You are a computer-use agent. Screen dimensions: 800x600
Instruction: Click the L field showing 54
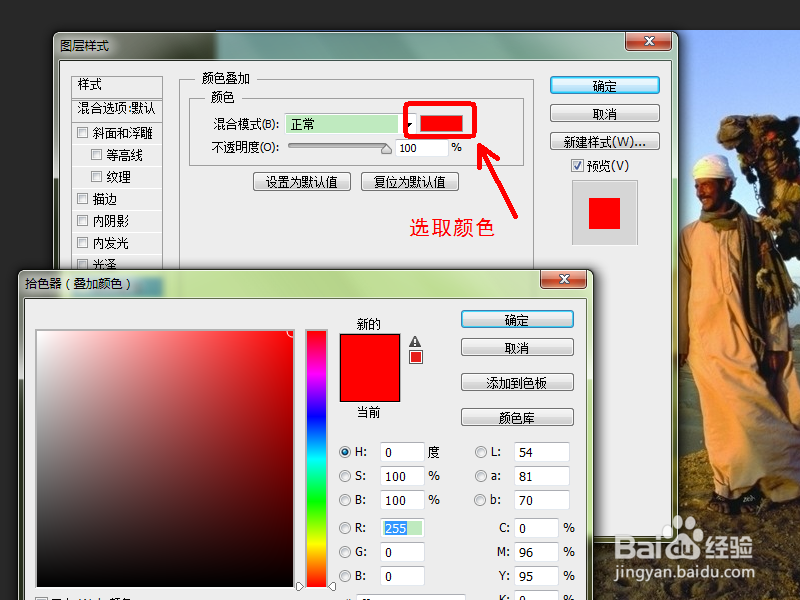[541, 452]
